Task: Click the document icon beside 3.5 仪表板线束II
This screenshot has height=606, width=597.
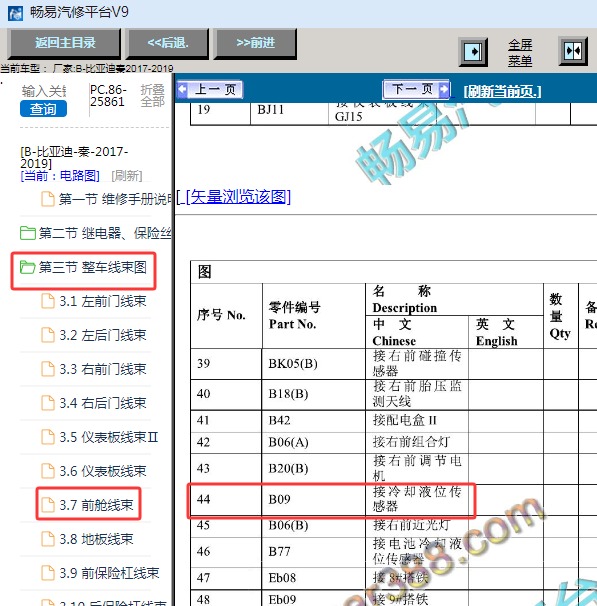Action: 48,437
